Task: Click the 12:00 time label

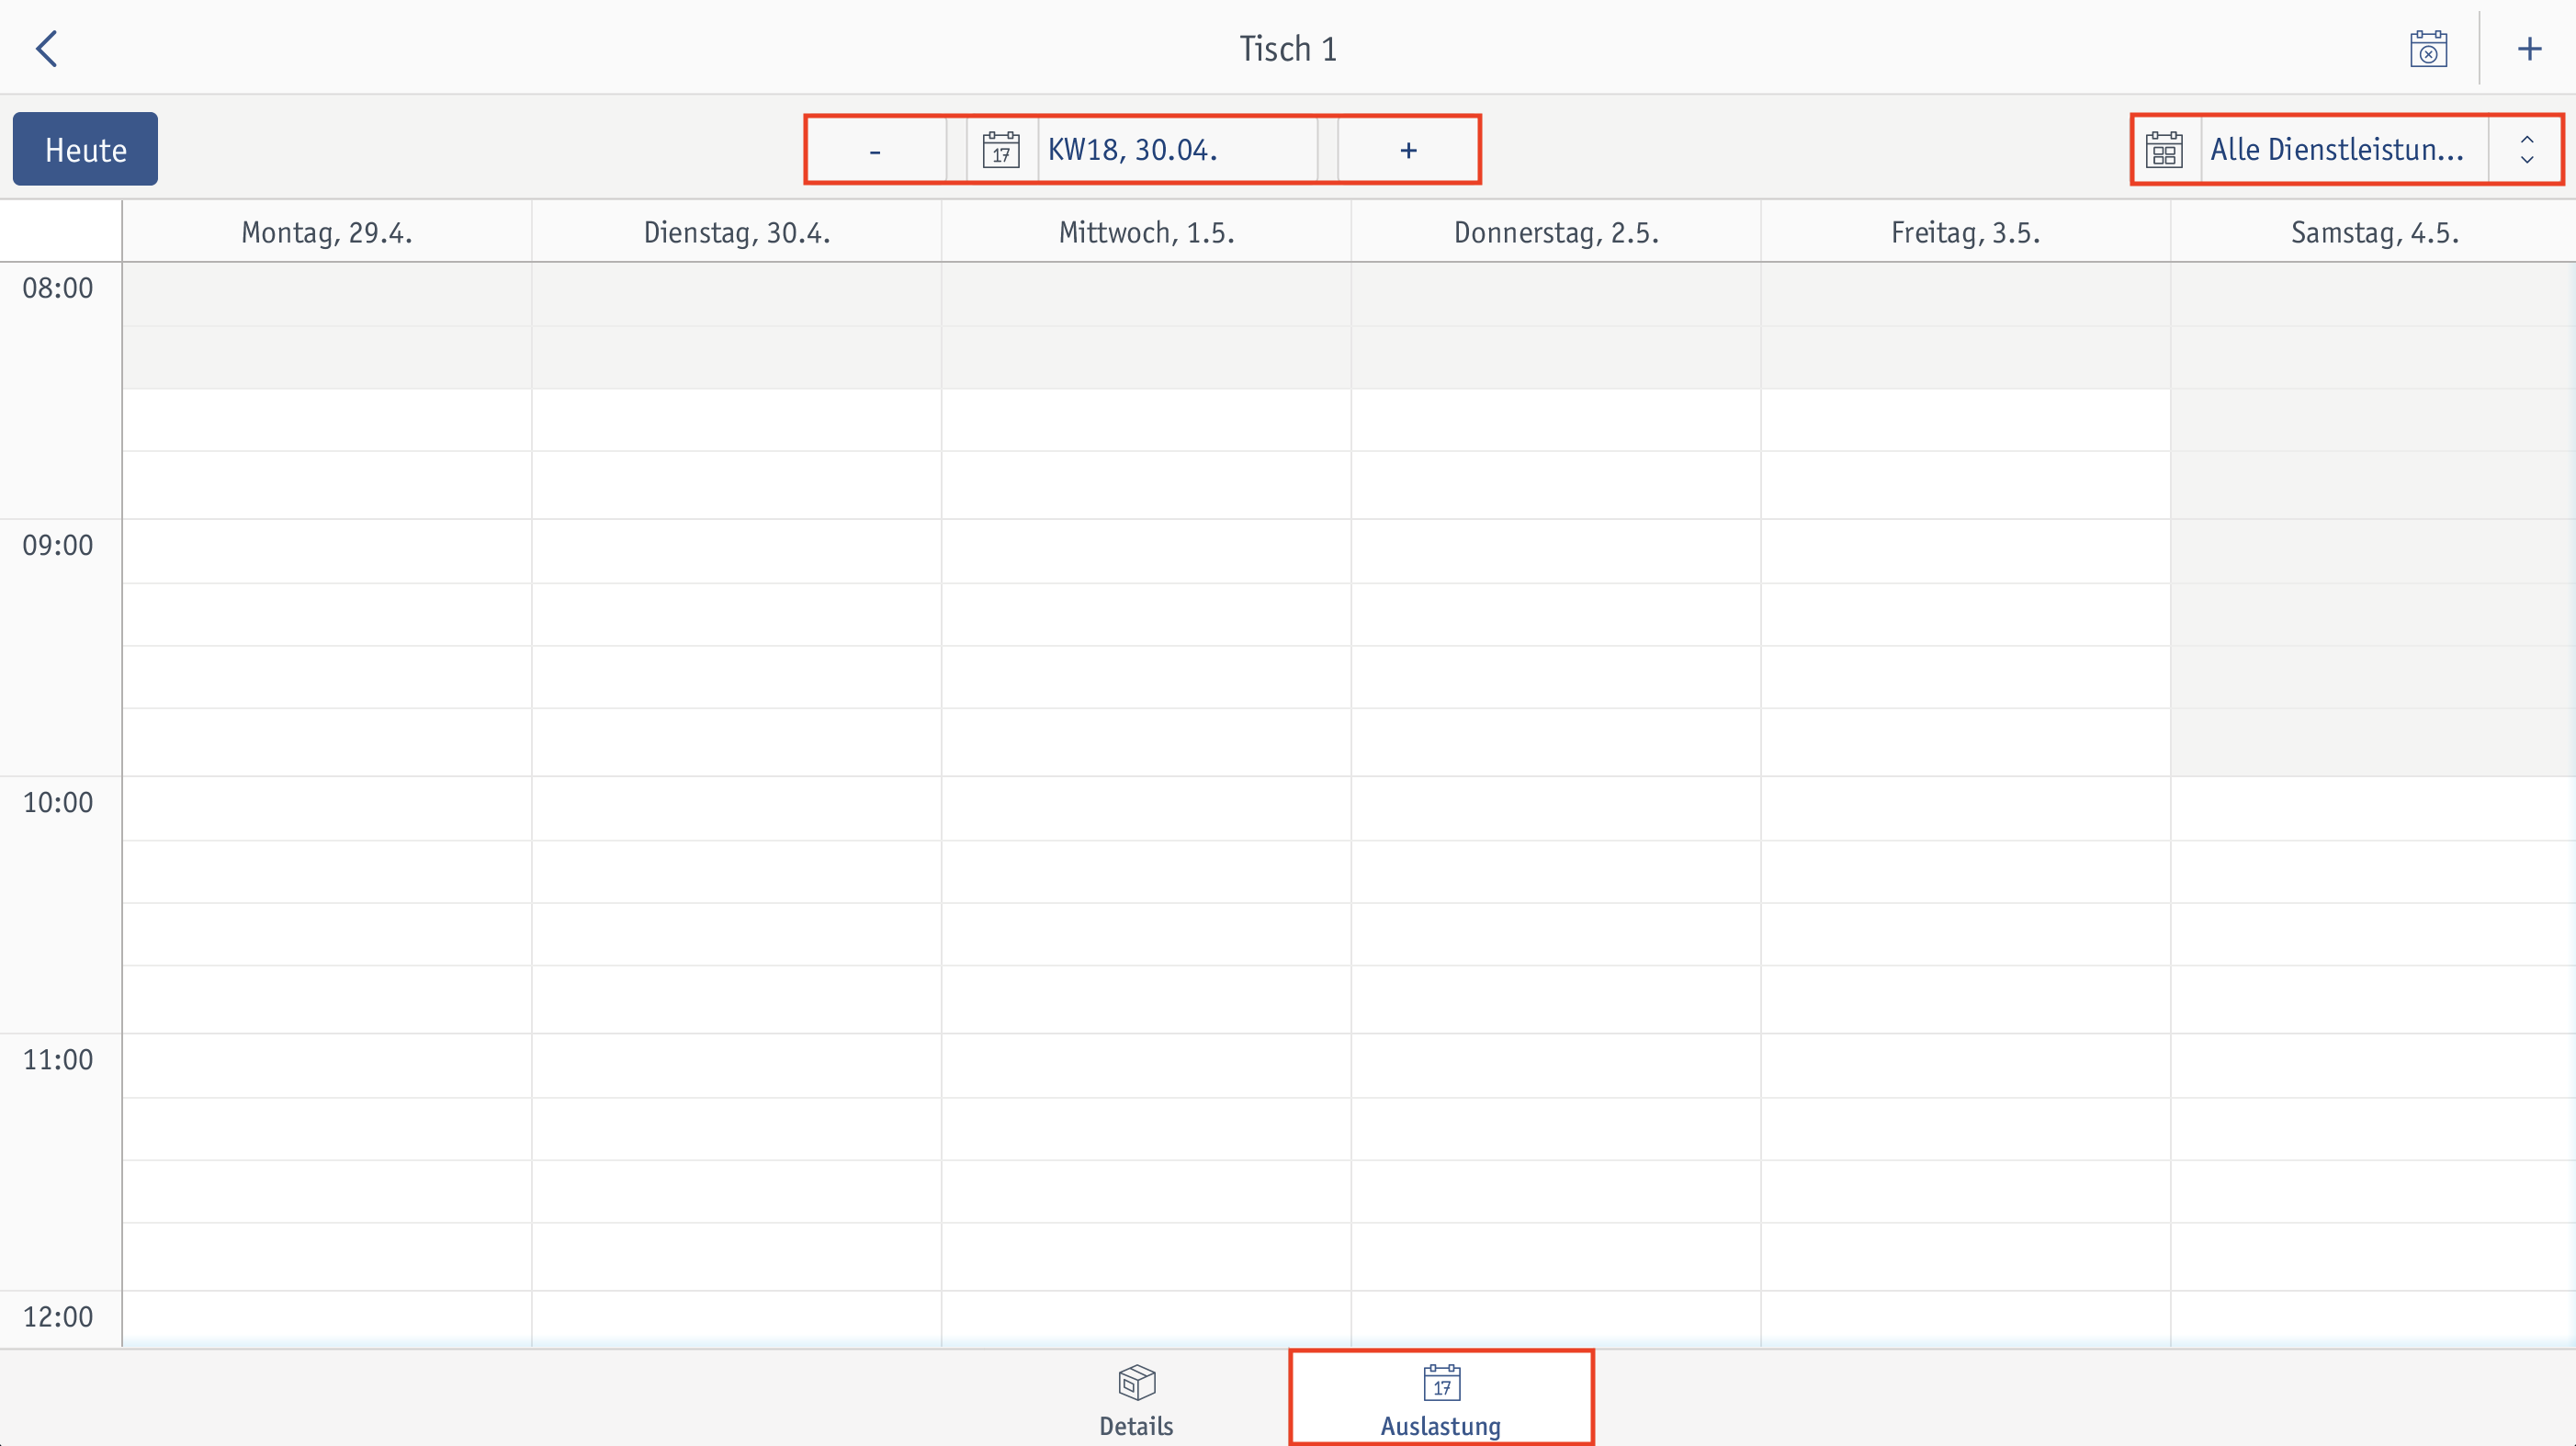Action: click(x=58, y=1316)
